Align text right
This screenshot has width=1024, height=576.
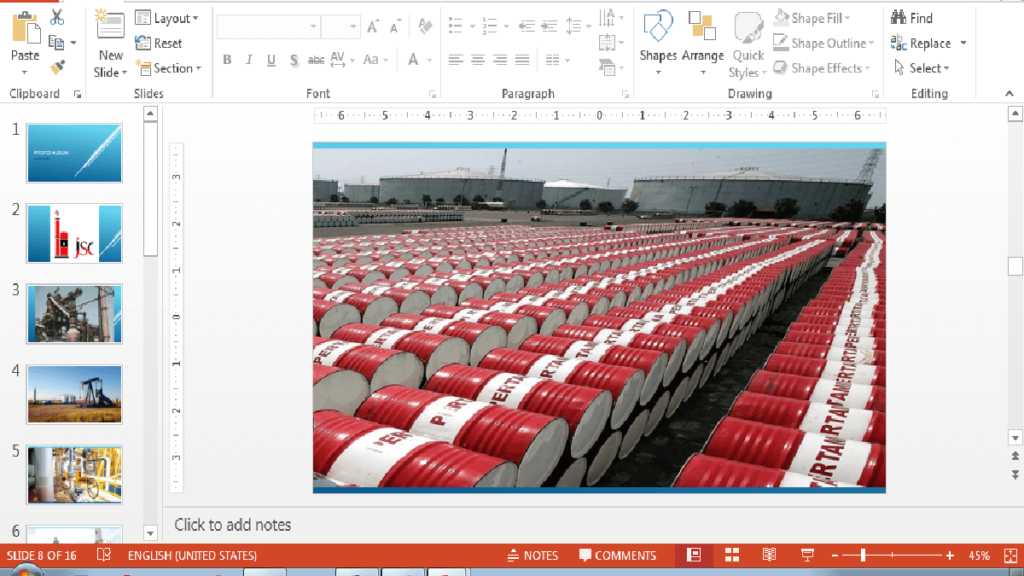[500, 60]
